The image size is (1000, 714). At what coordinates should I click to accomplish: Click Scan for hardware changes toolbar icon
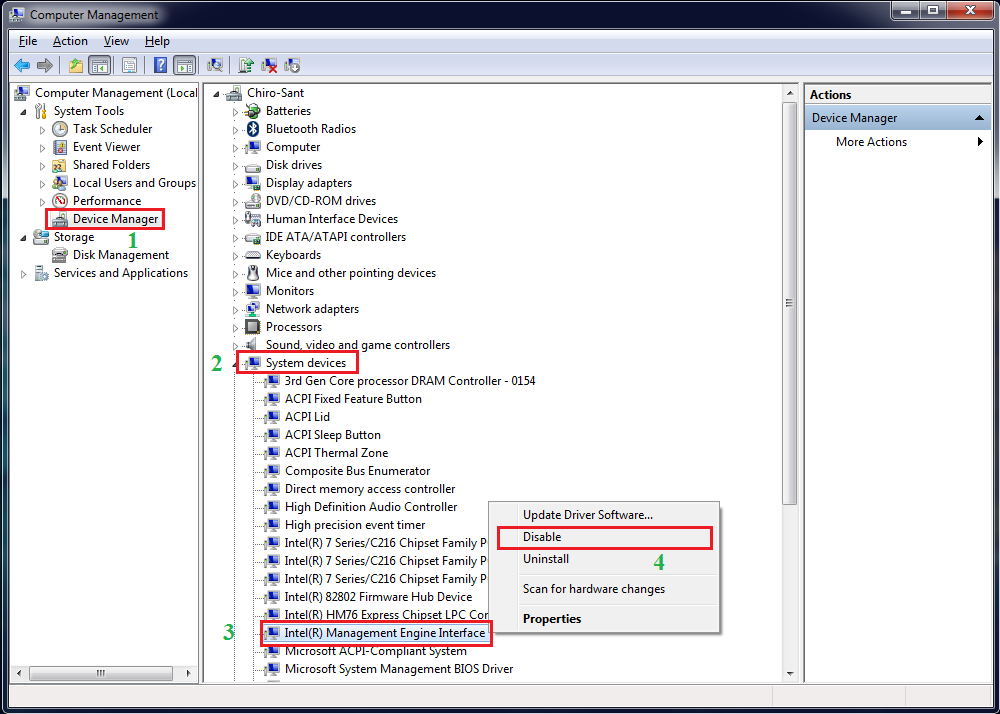(214, 66)
